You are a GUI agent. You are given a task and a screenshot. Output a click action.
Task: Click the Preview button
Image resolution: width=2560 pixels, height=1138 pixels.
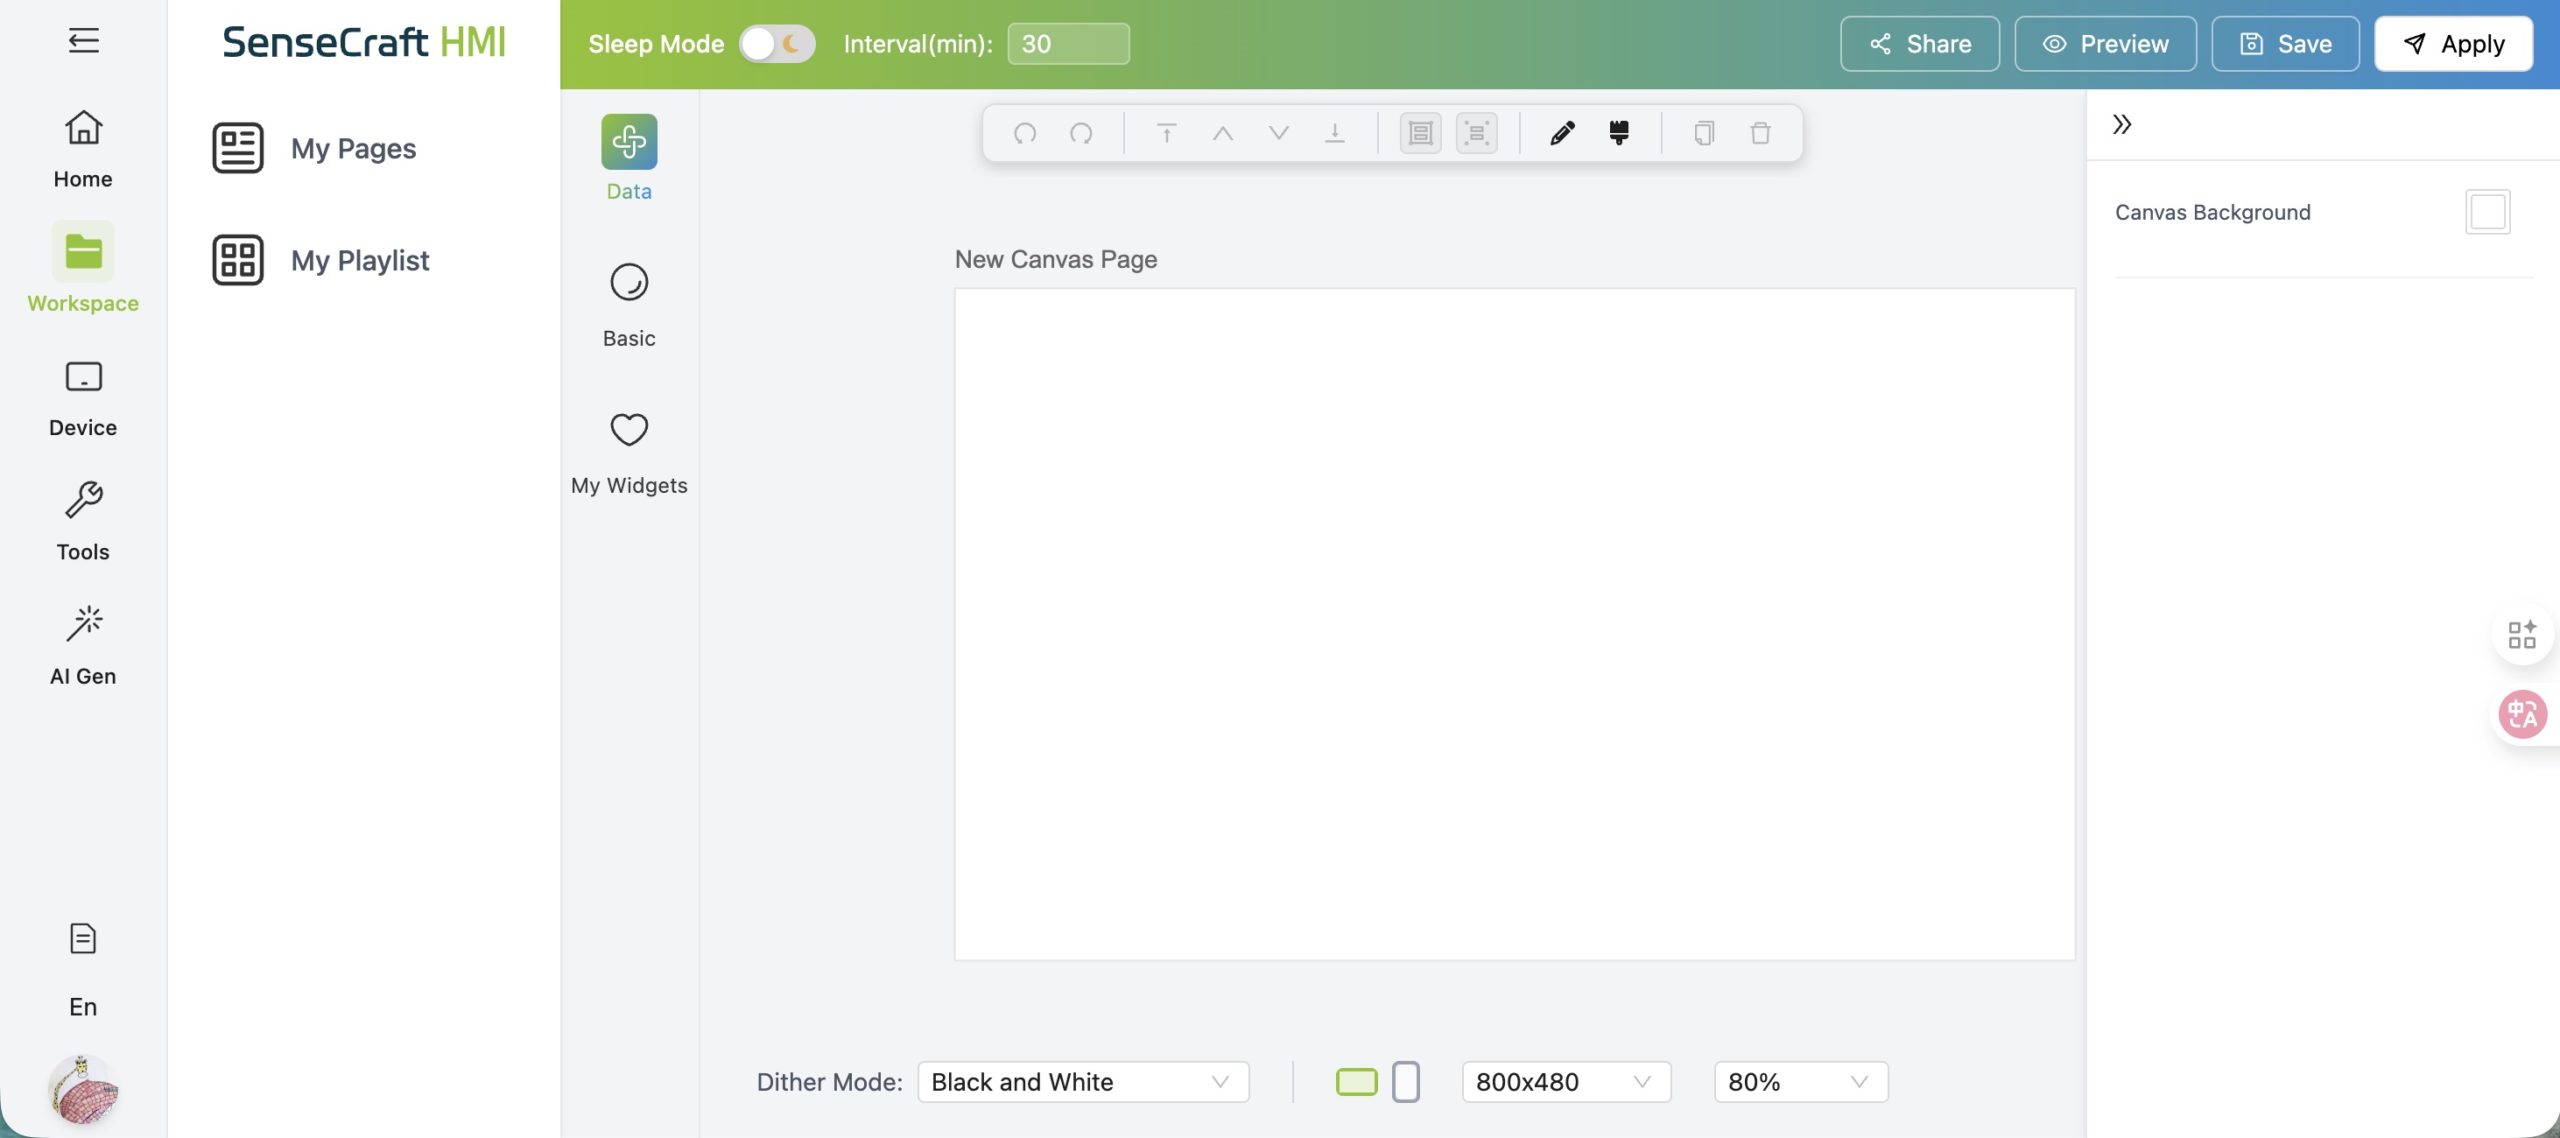(x=2105, y=44)
